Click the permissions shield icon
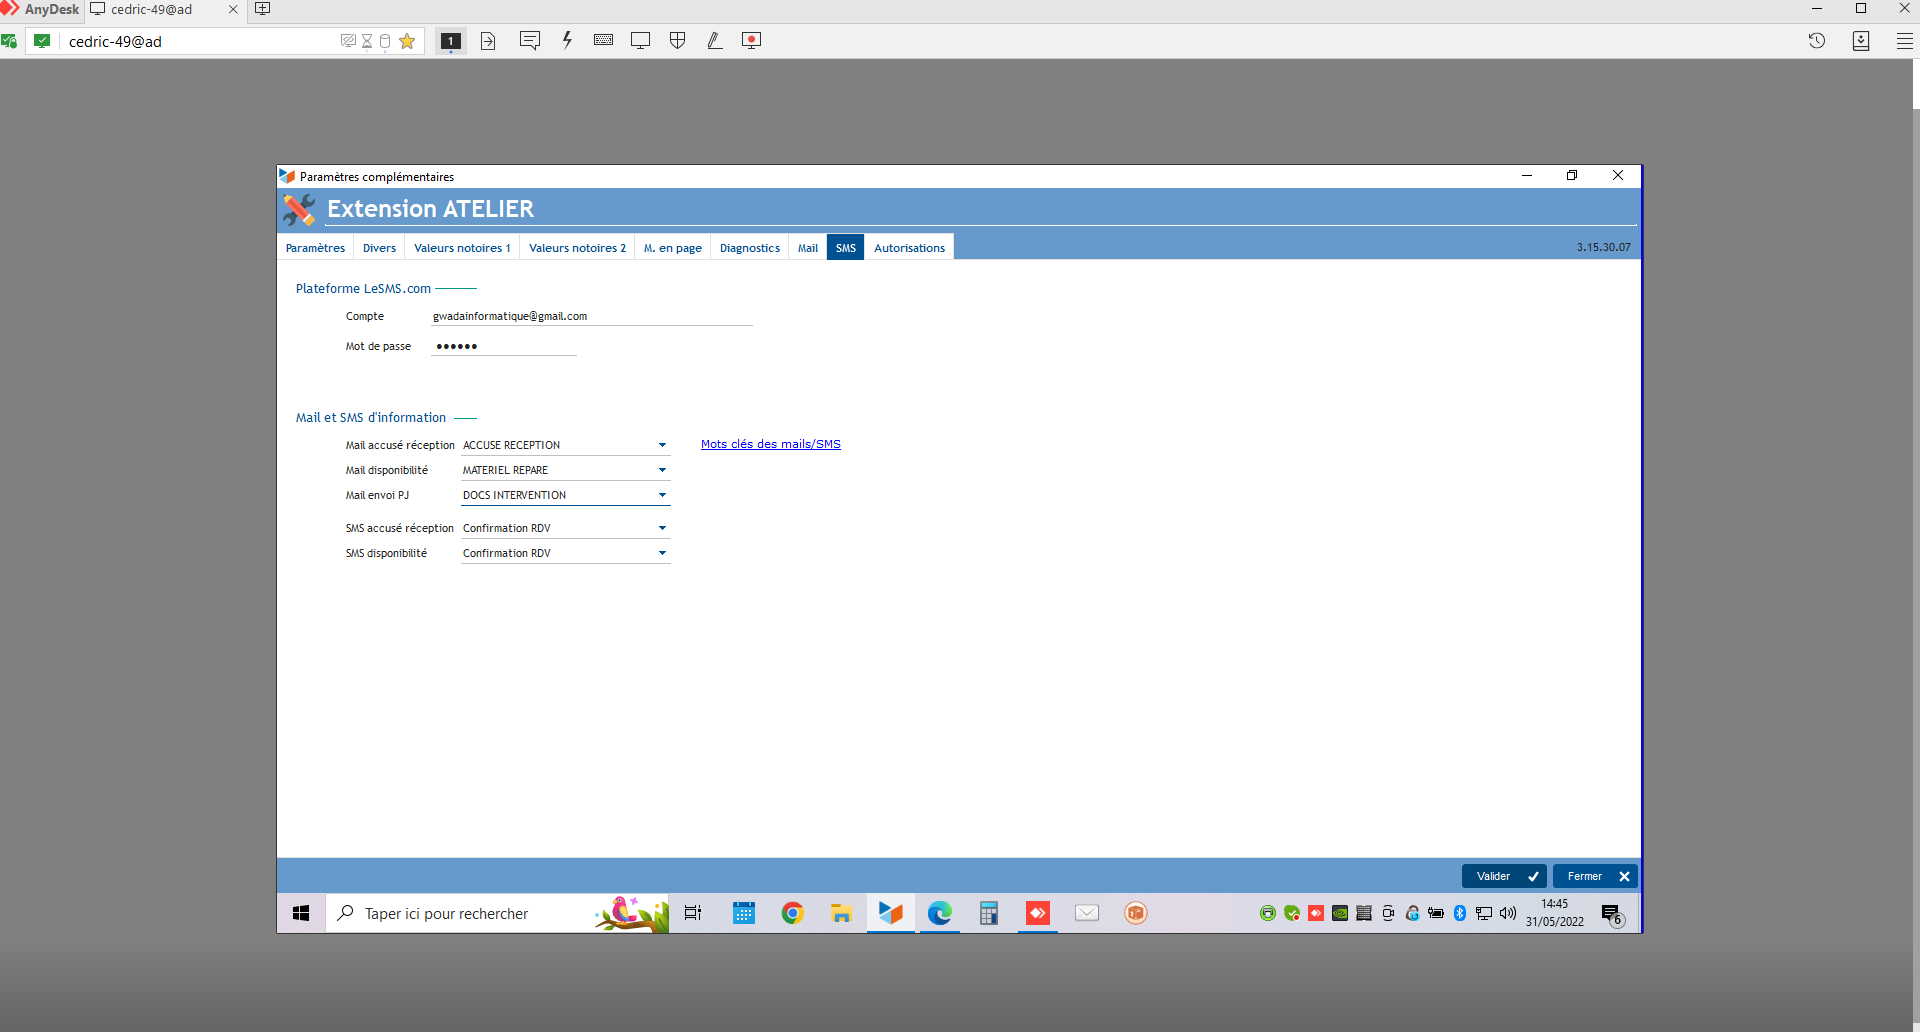1920x1032 pixels. tap(677, 41)
